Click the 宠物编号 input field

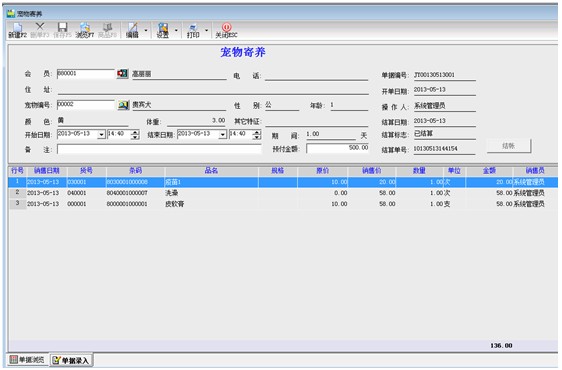pos(86,104)
